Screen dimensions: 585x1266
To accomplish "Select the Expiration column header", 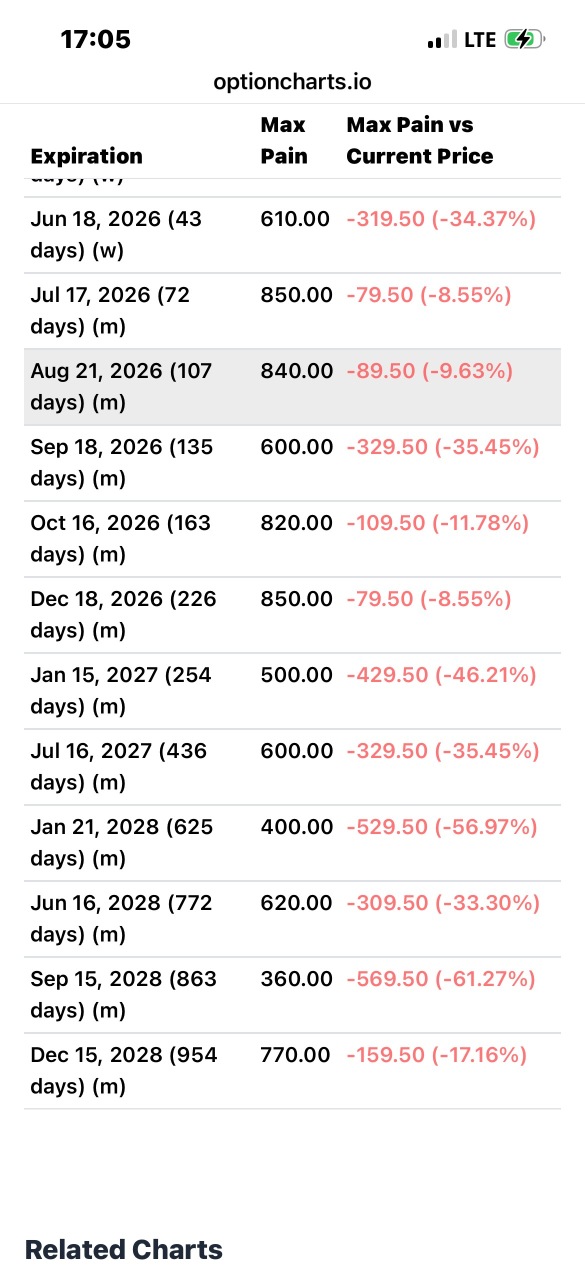I will click(87, 156).
